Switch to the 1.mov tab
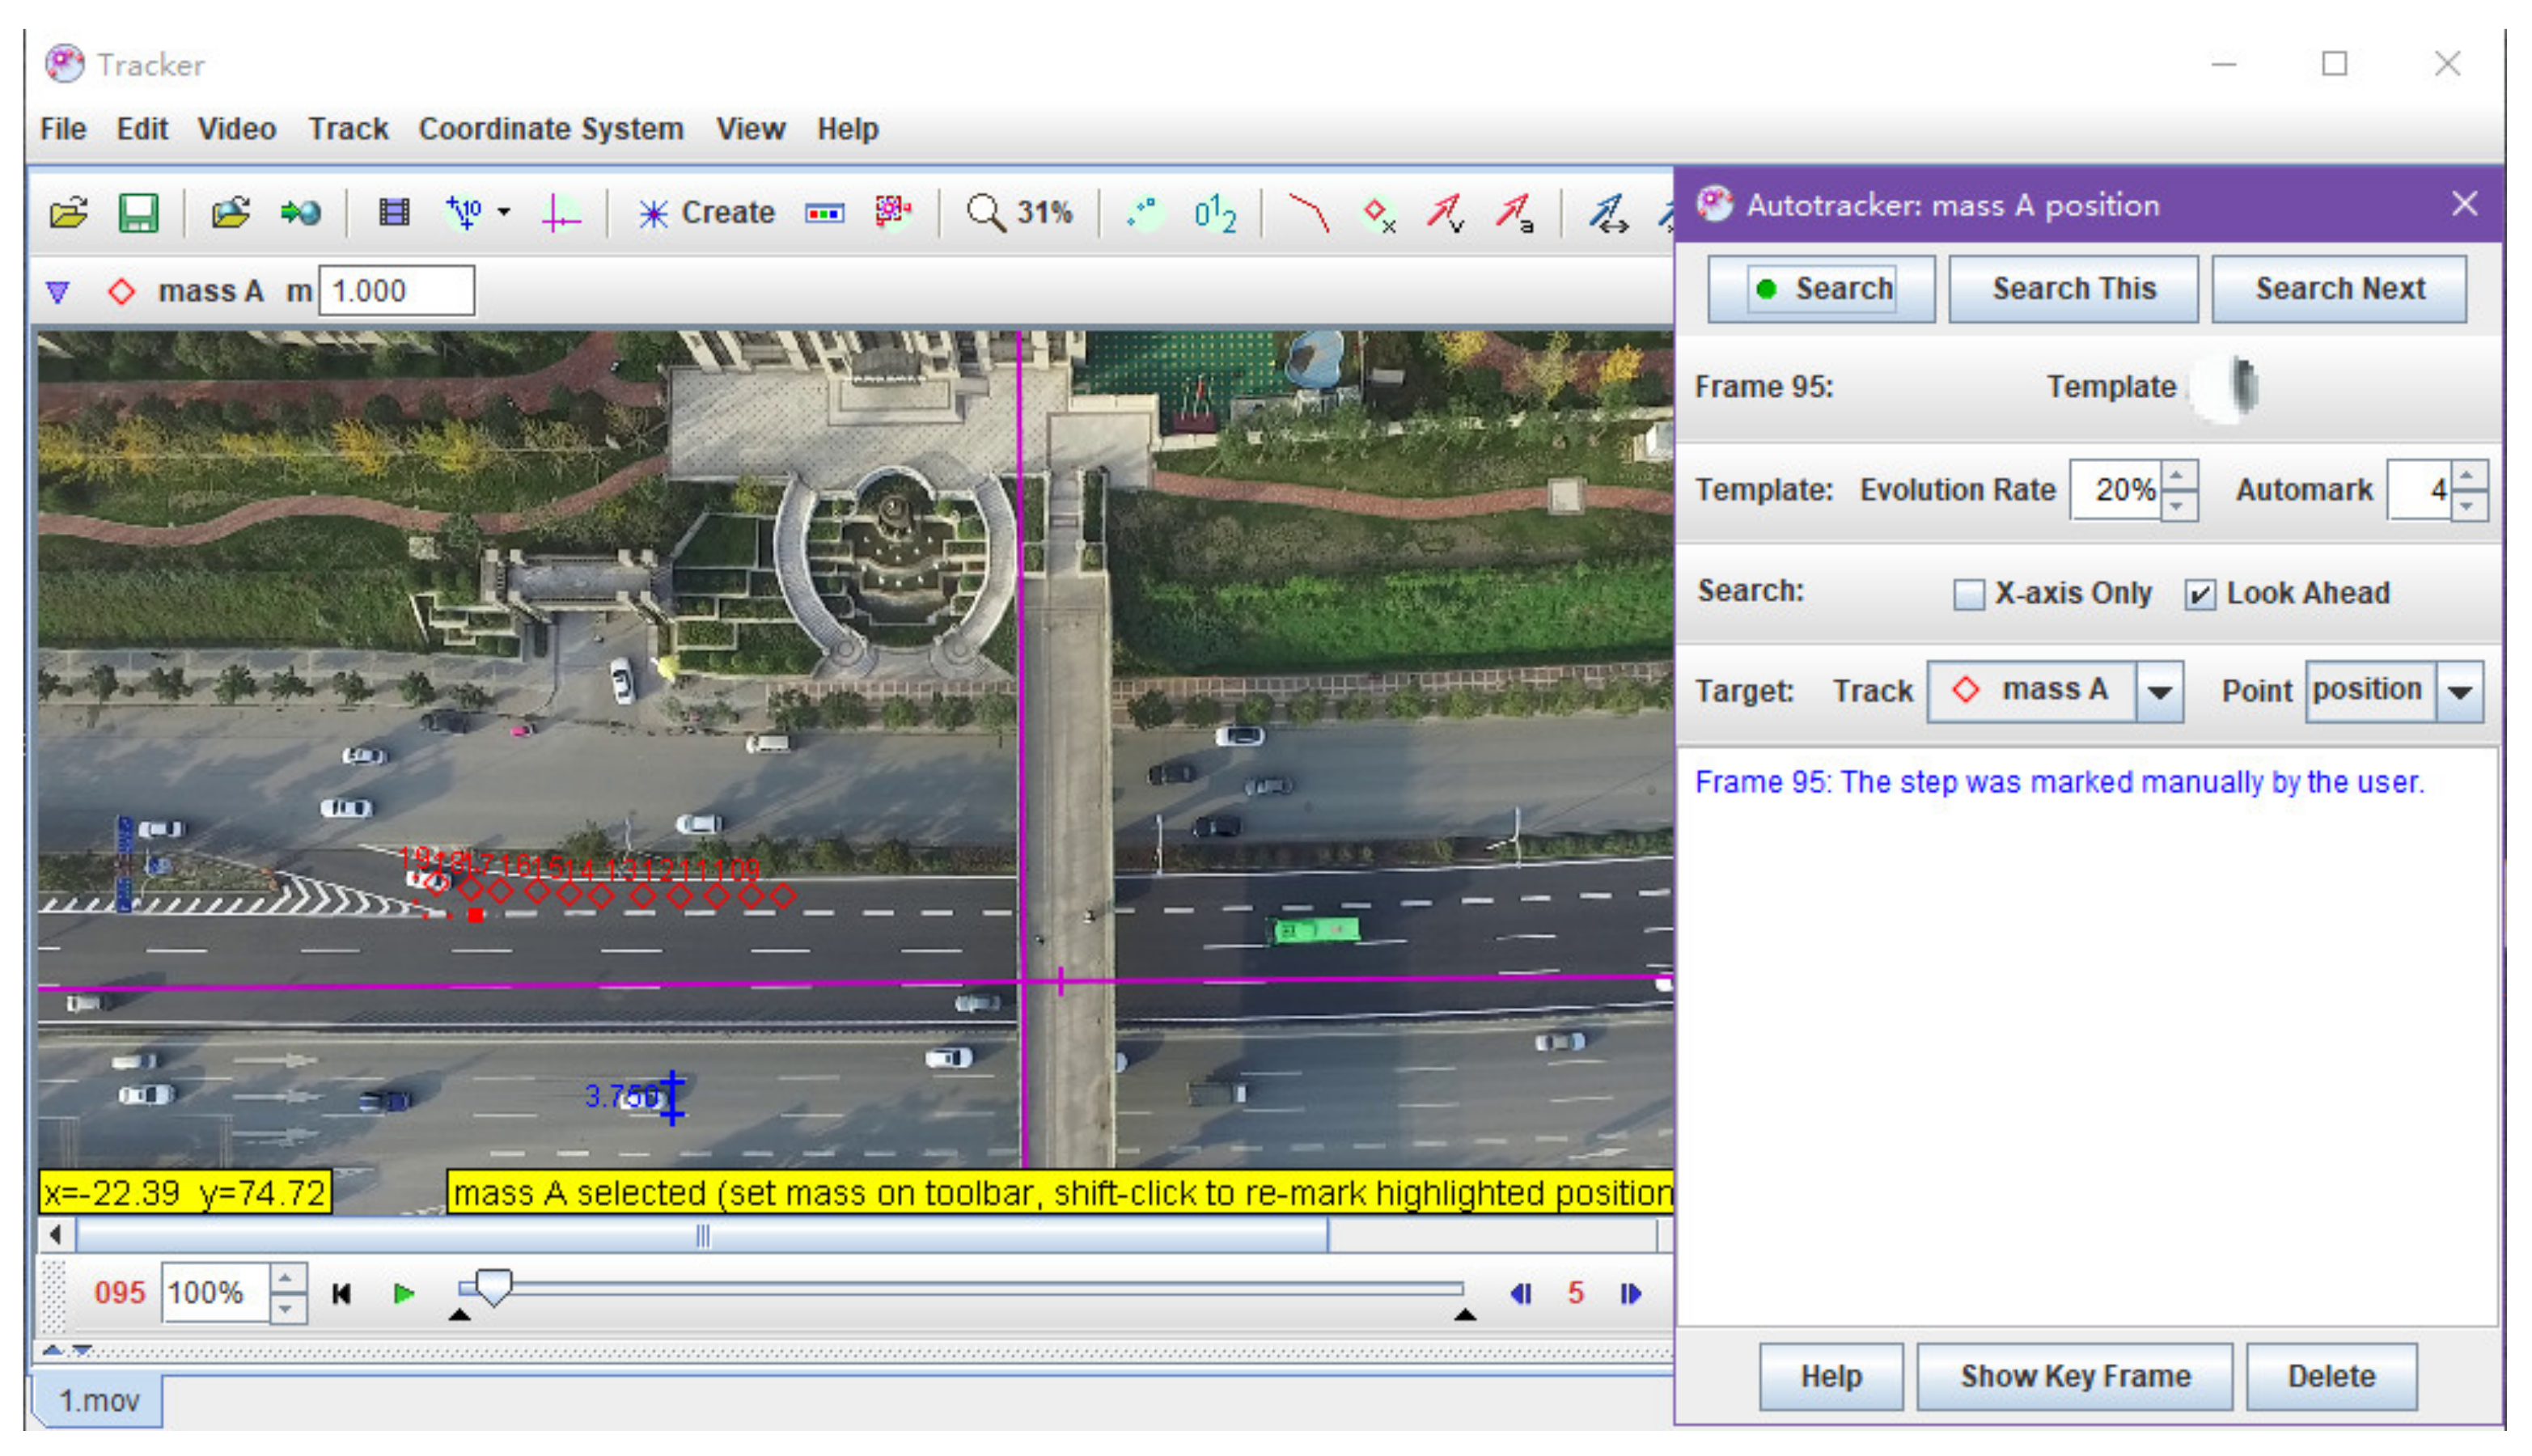The width and height of the screenshot is (2532, 1456). pos(98,1400)
